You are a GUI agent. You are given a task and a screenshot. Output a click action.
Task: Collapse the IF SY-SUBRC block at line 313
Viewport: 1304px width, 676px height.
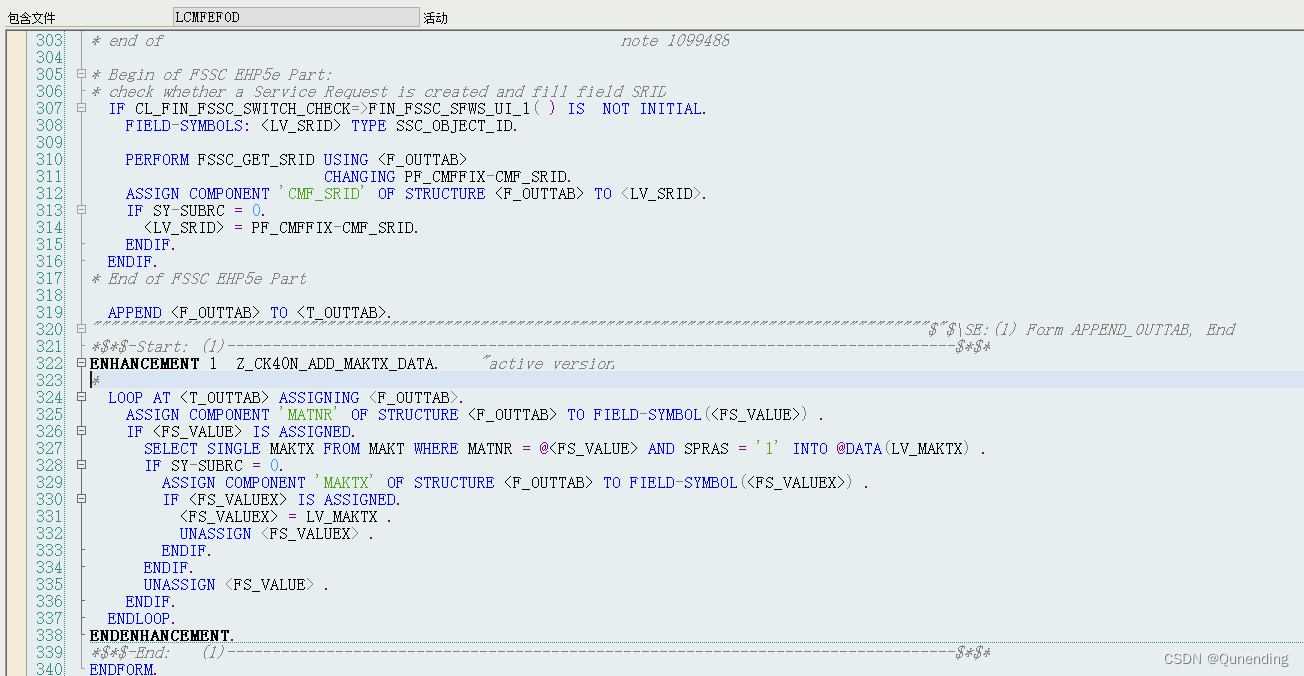click(80, 210)
